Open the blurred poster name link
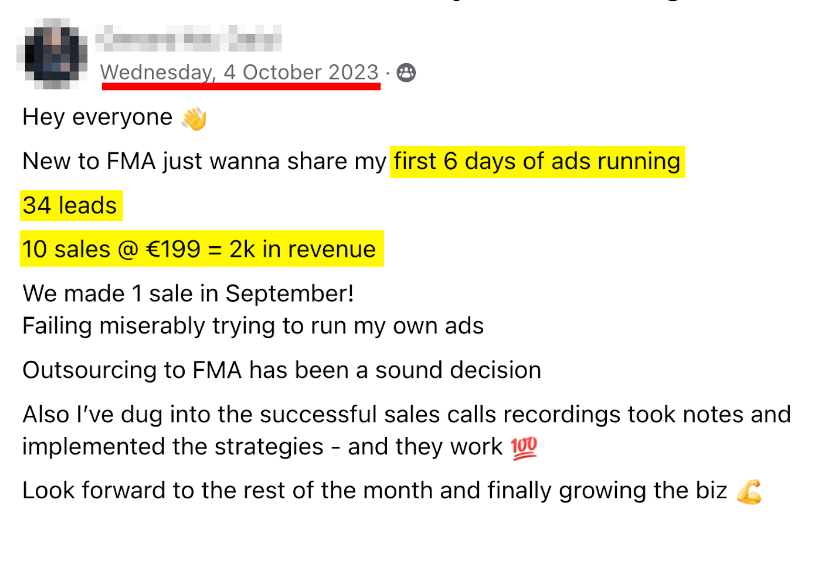Viewport: 834px width, 562px height. pos(188,38)
